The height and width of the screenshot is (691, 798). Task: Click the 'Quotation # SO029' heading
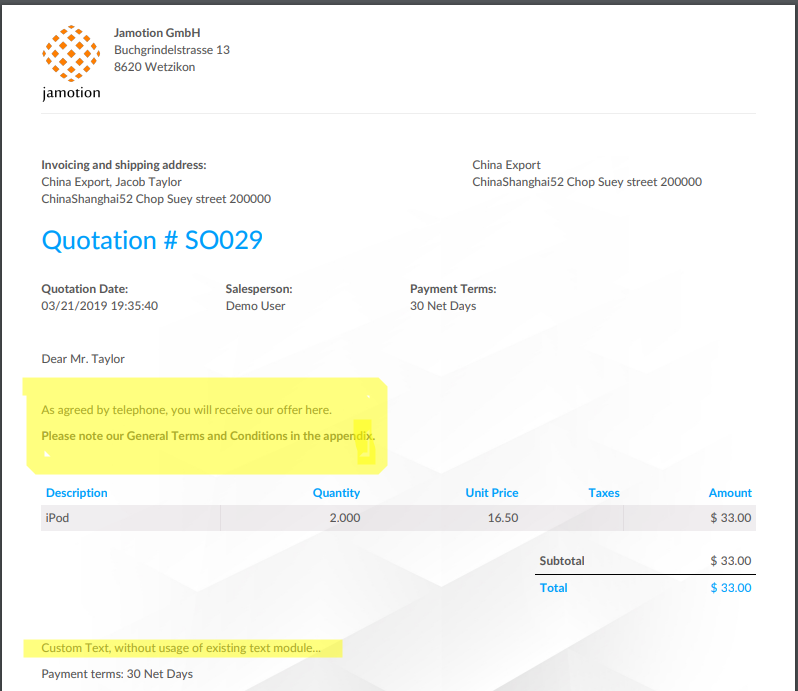[x=152, y=240]
